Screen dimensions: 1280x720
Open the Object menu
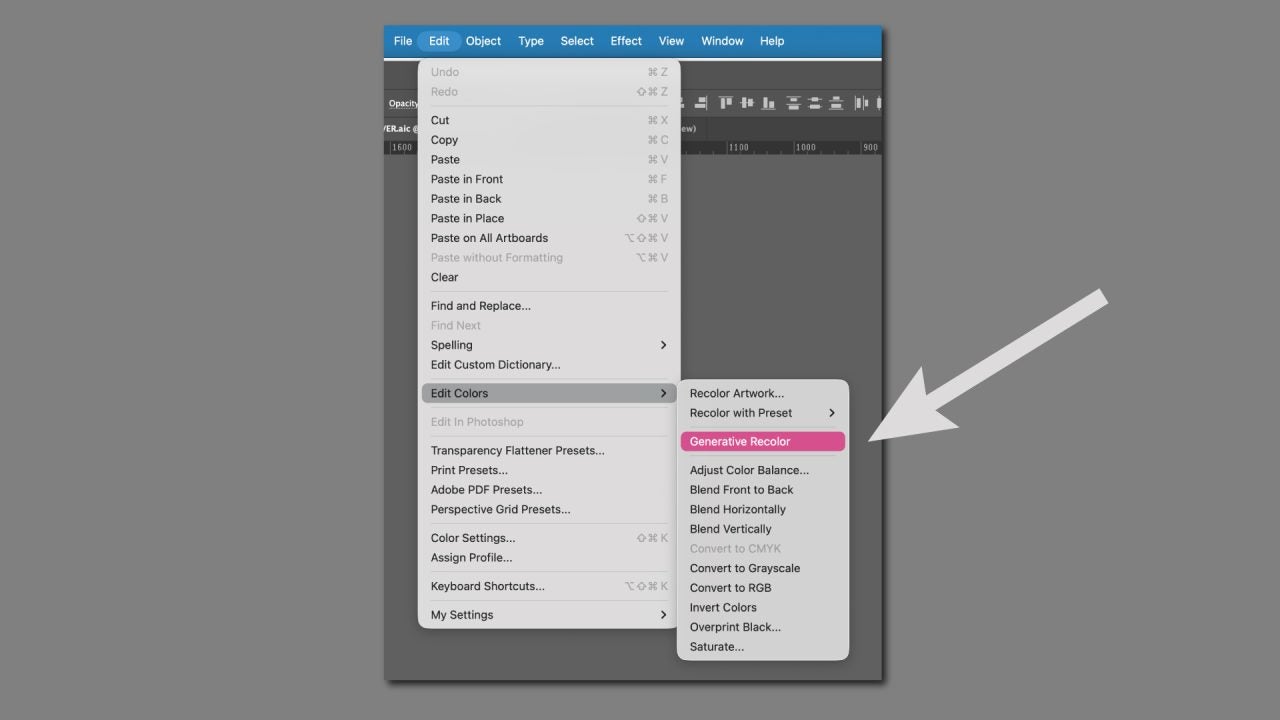[483, 41]
